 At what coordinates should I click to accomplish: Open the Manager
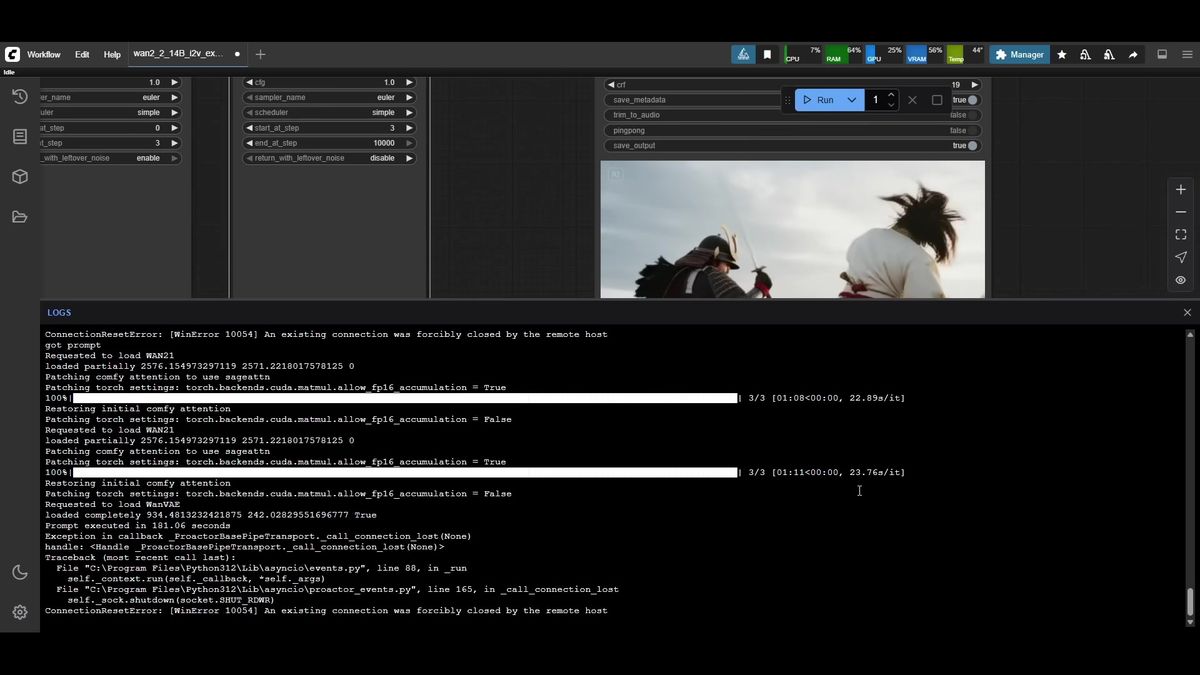tap(1019, 55)
